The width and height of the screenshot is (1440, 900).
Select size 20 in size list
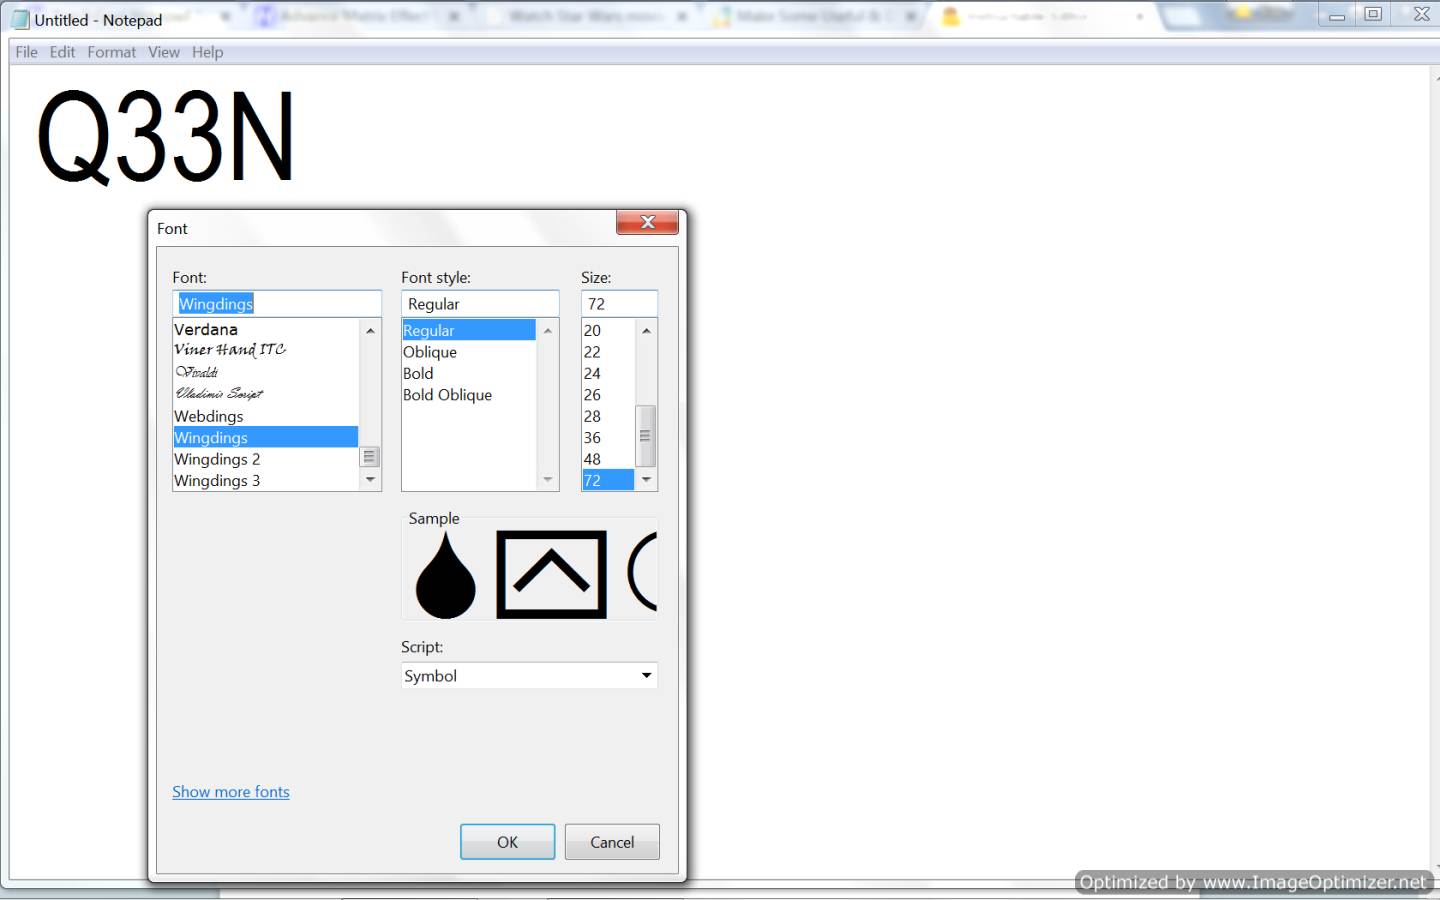pyautogui.click(x=608, y=330)
